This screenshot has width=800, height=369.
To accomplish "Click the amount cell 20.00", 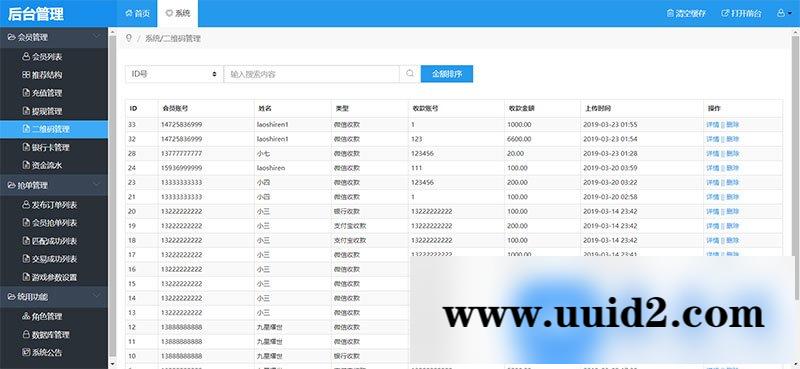I will 515,153.
